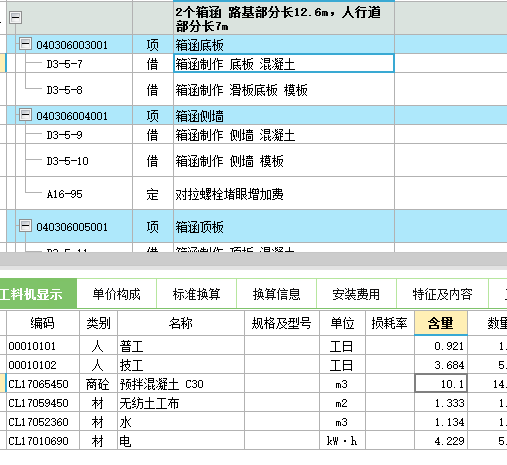Click the 商砼 category cell
The width and height of the screenshot is (507, 465).
[x=98, y=384]
